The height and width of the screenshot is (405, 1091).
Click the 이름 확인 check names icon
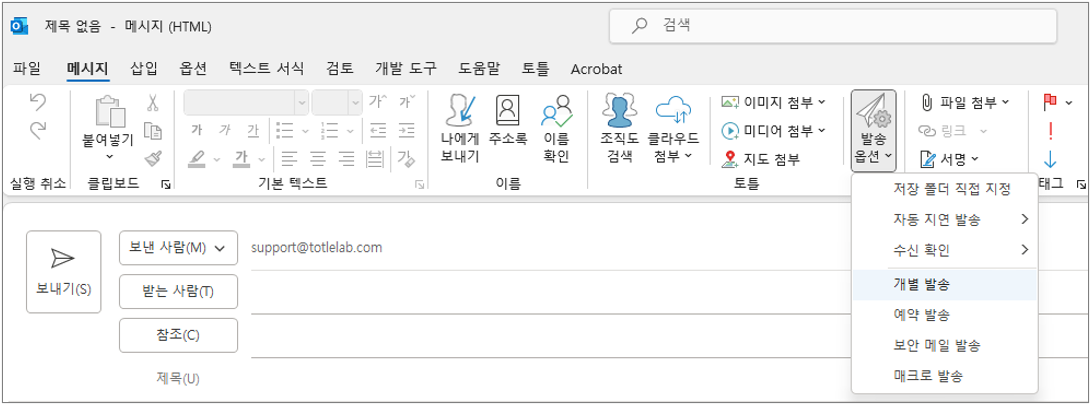556,110
